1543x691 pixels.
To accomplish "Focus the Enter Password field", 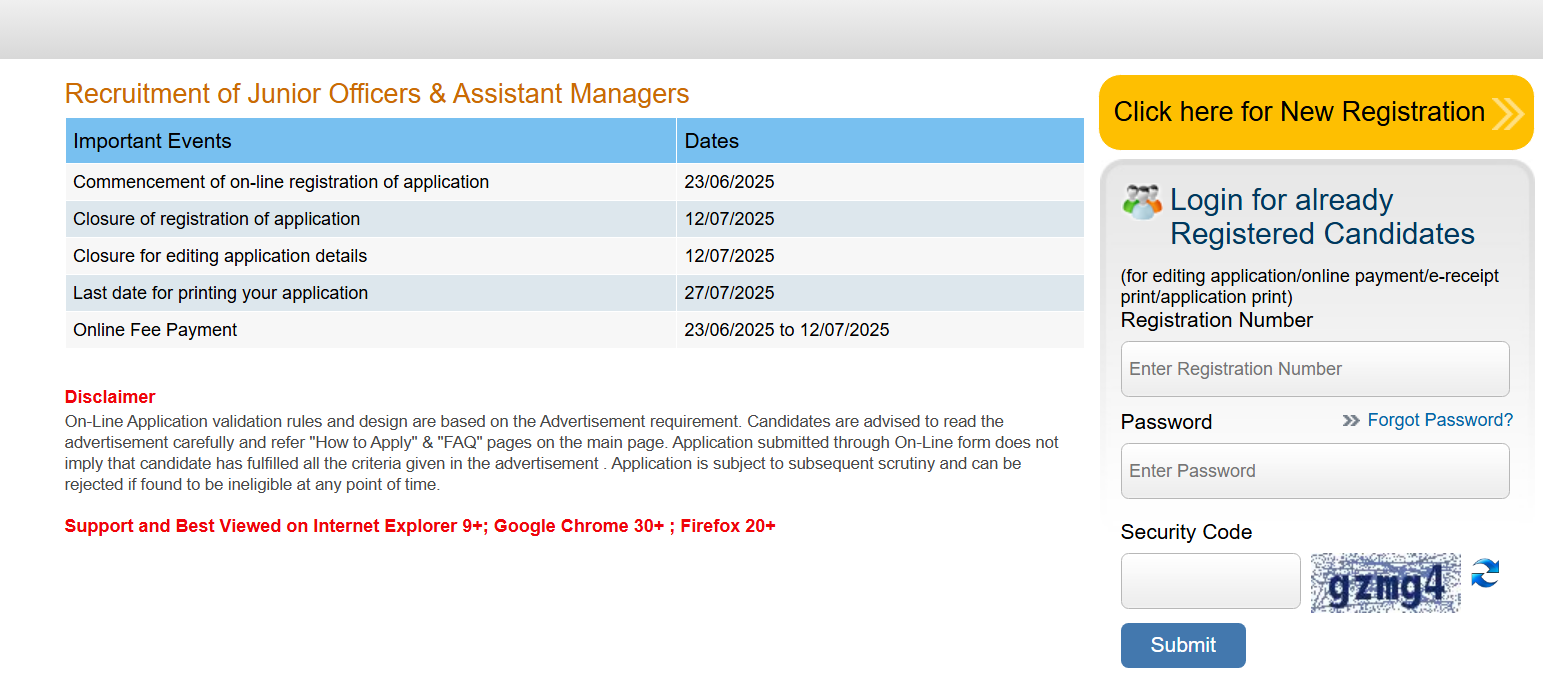I will point(1314,471).
